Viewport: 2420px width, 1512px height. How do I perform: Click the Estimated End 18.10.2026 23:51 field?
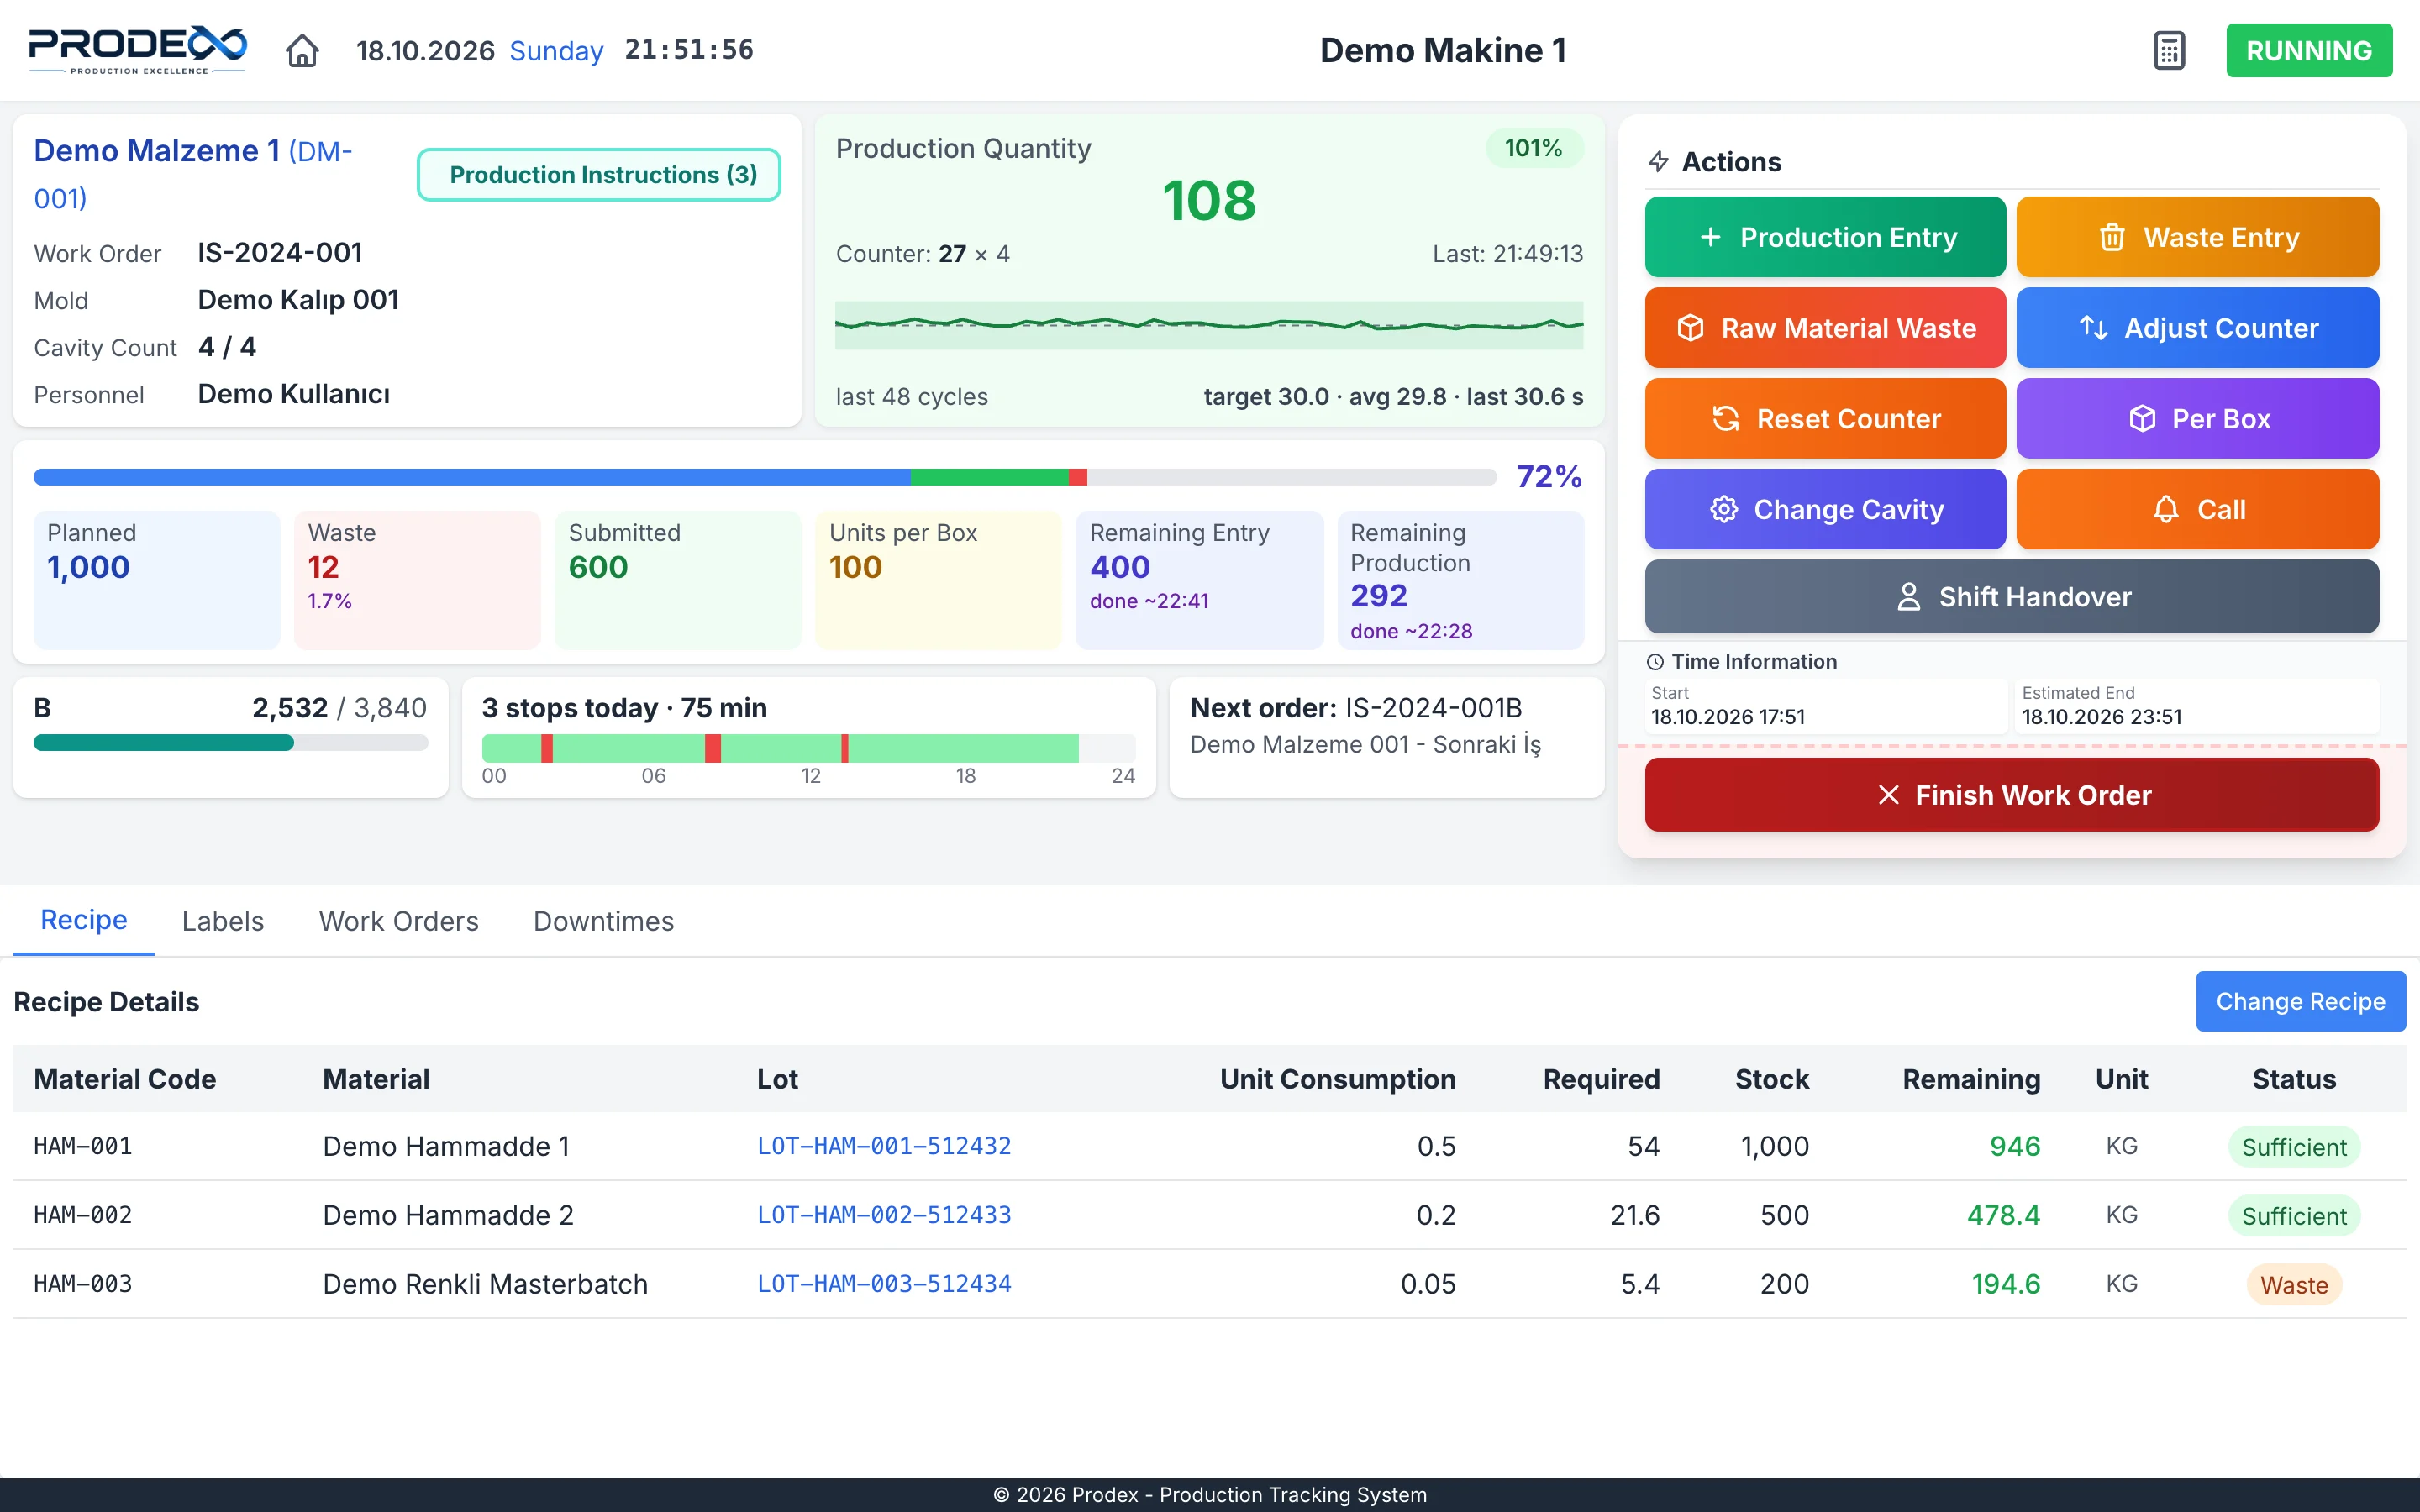[2196, 706]
